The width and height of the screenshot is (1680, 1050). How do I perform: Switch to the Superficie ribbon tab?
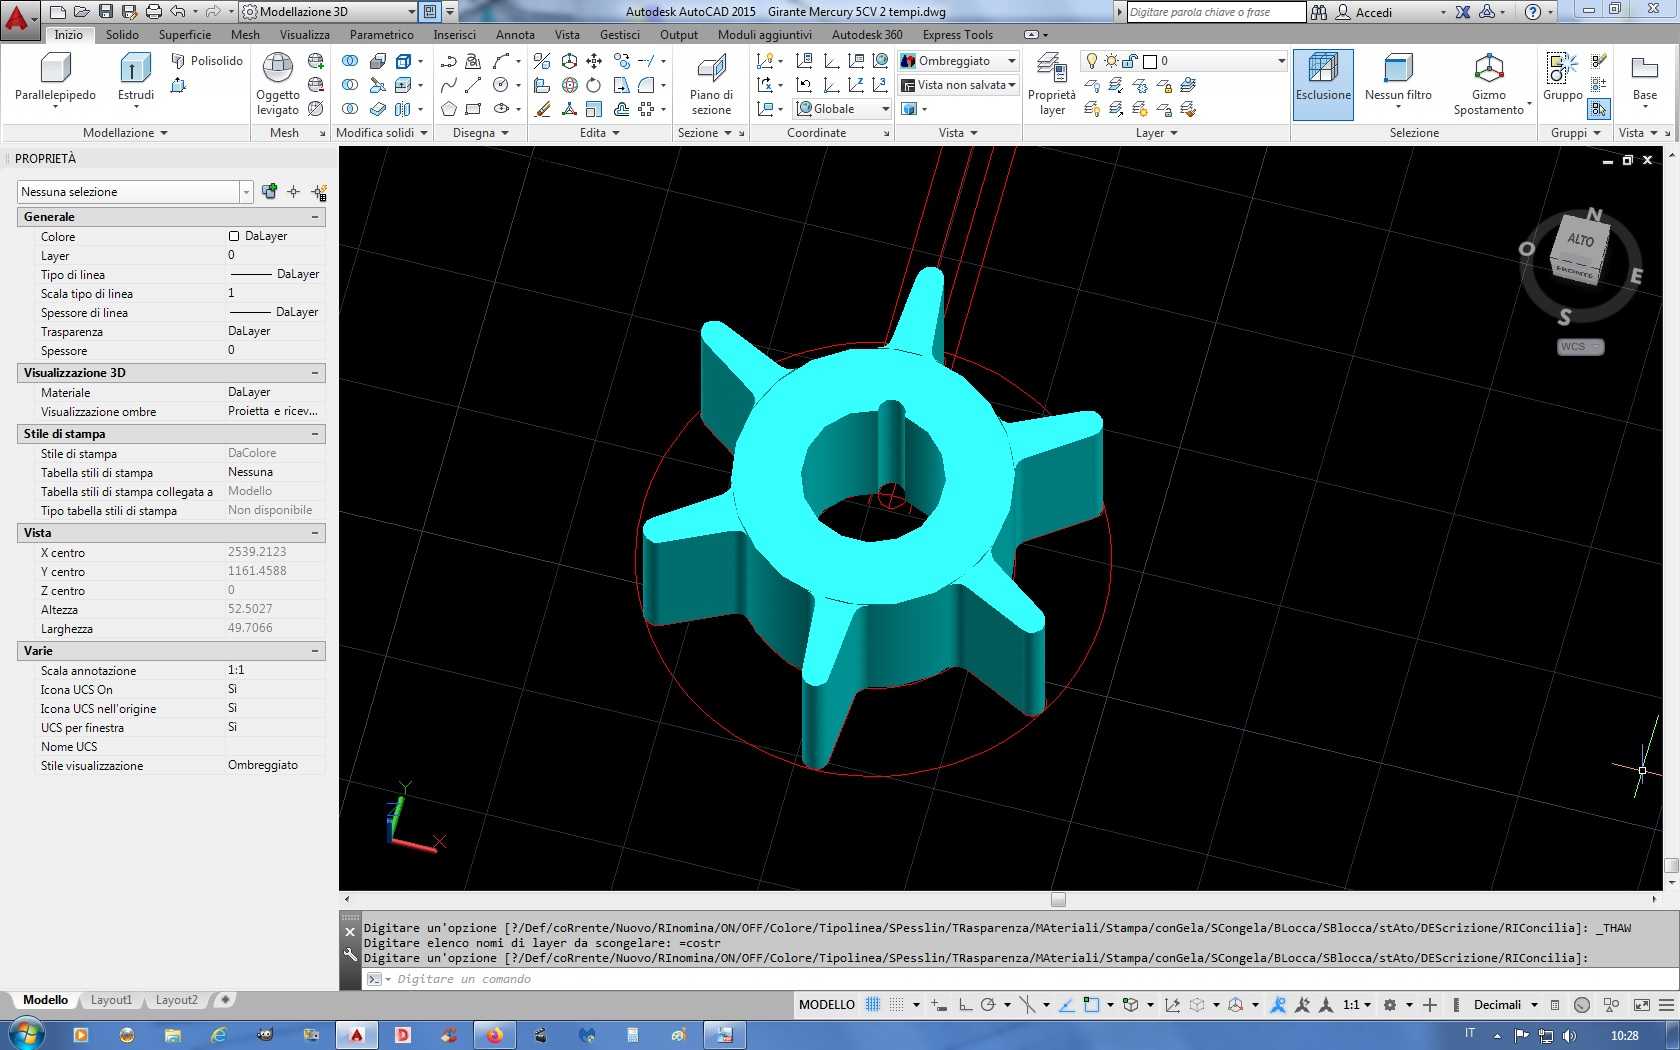click(x=185, y=35)
